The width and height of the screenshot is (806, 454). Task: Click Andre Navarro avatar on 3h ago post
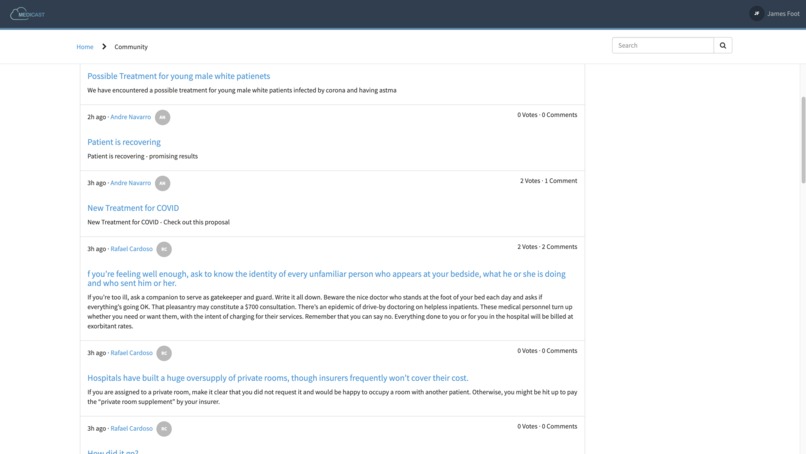coord(162,183)
